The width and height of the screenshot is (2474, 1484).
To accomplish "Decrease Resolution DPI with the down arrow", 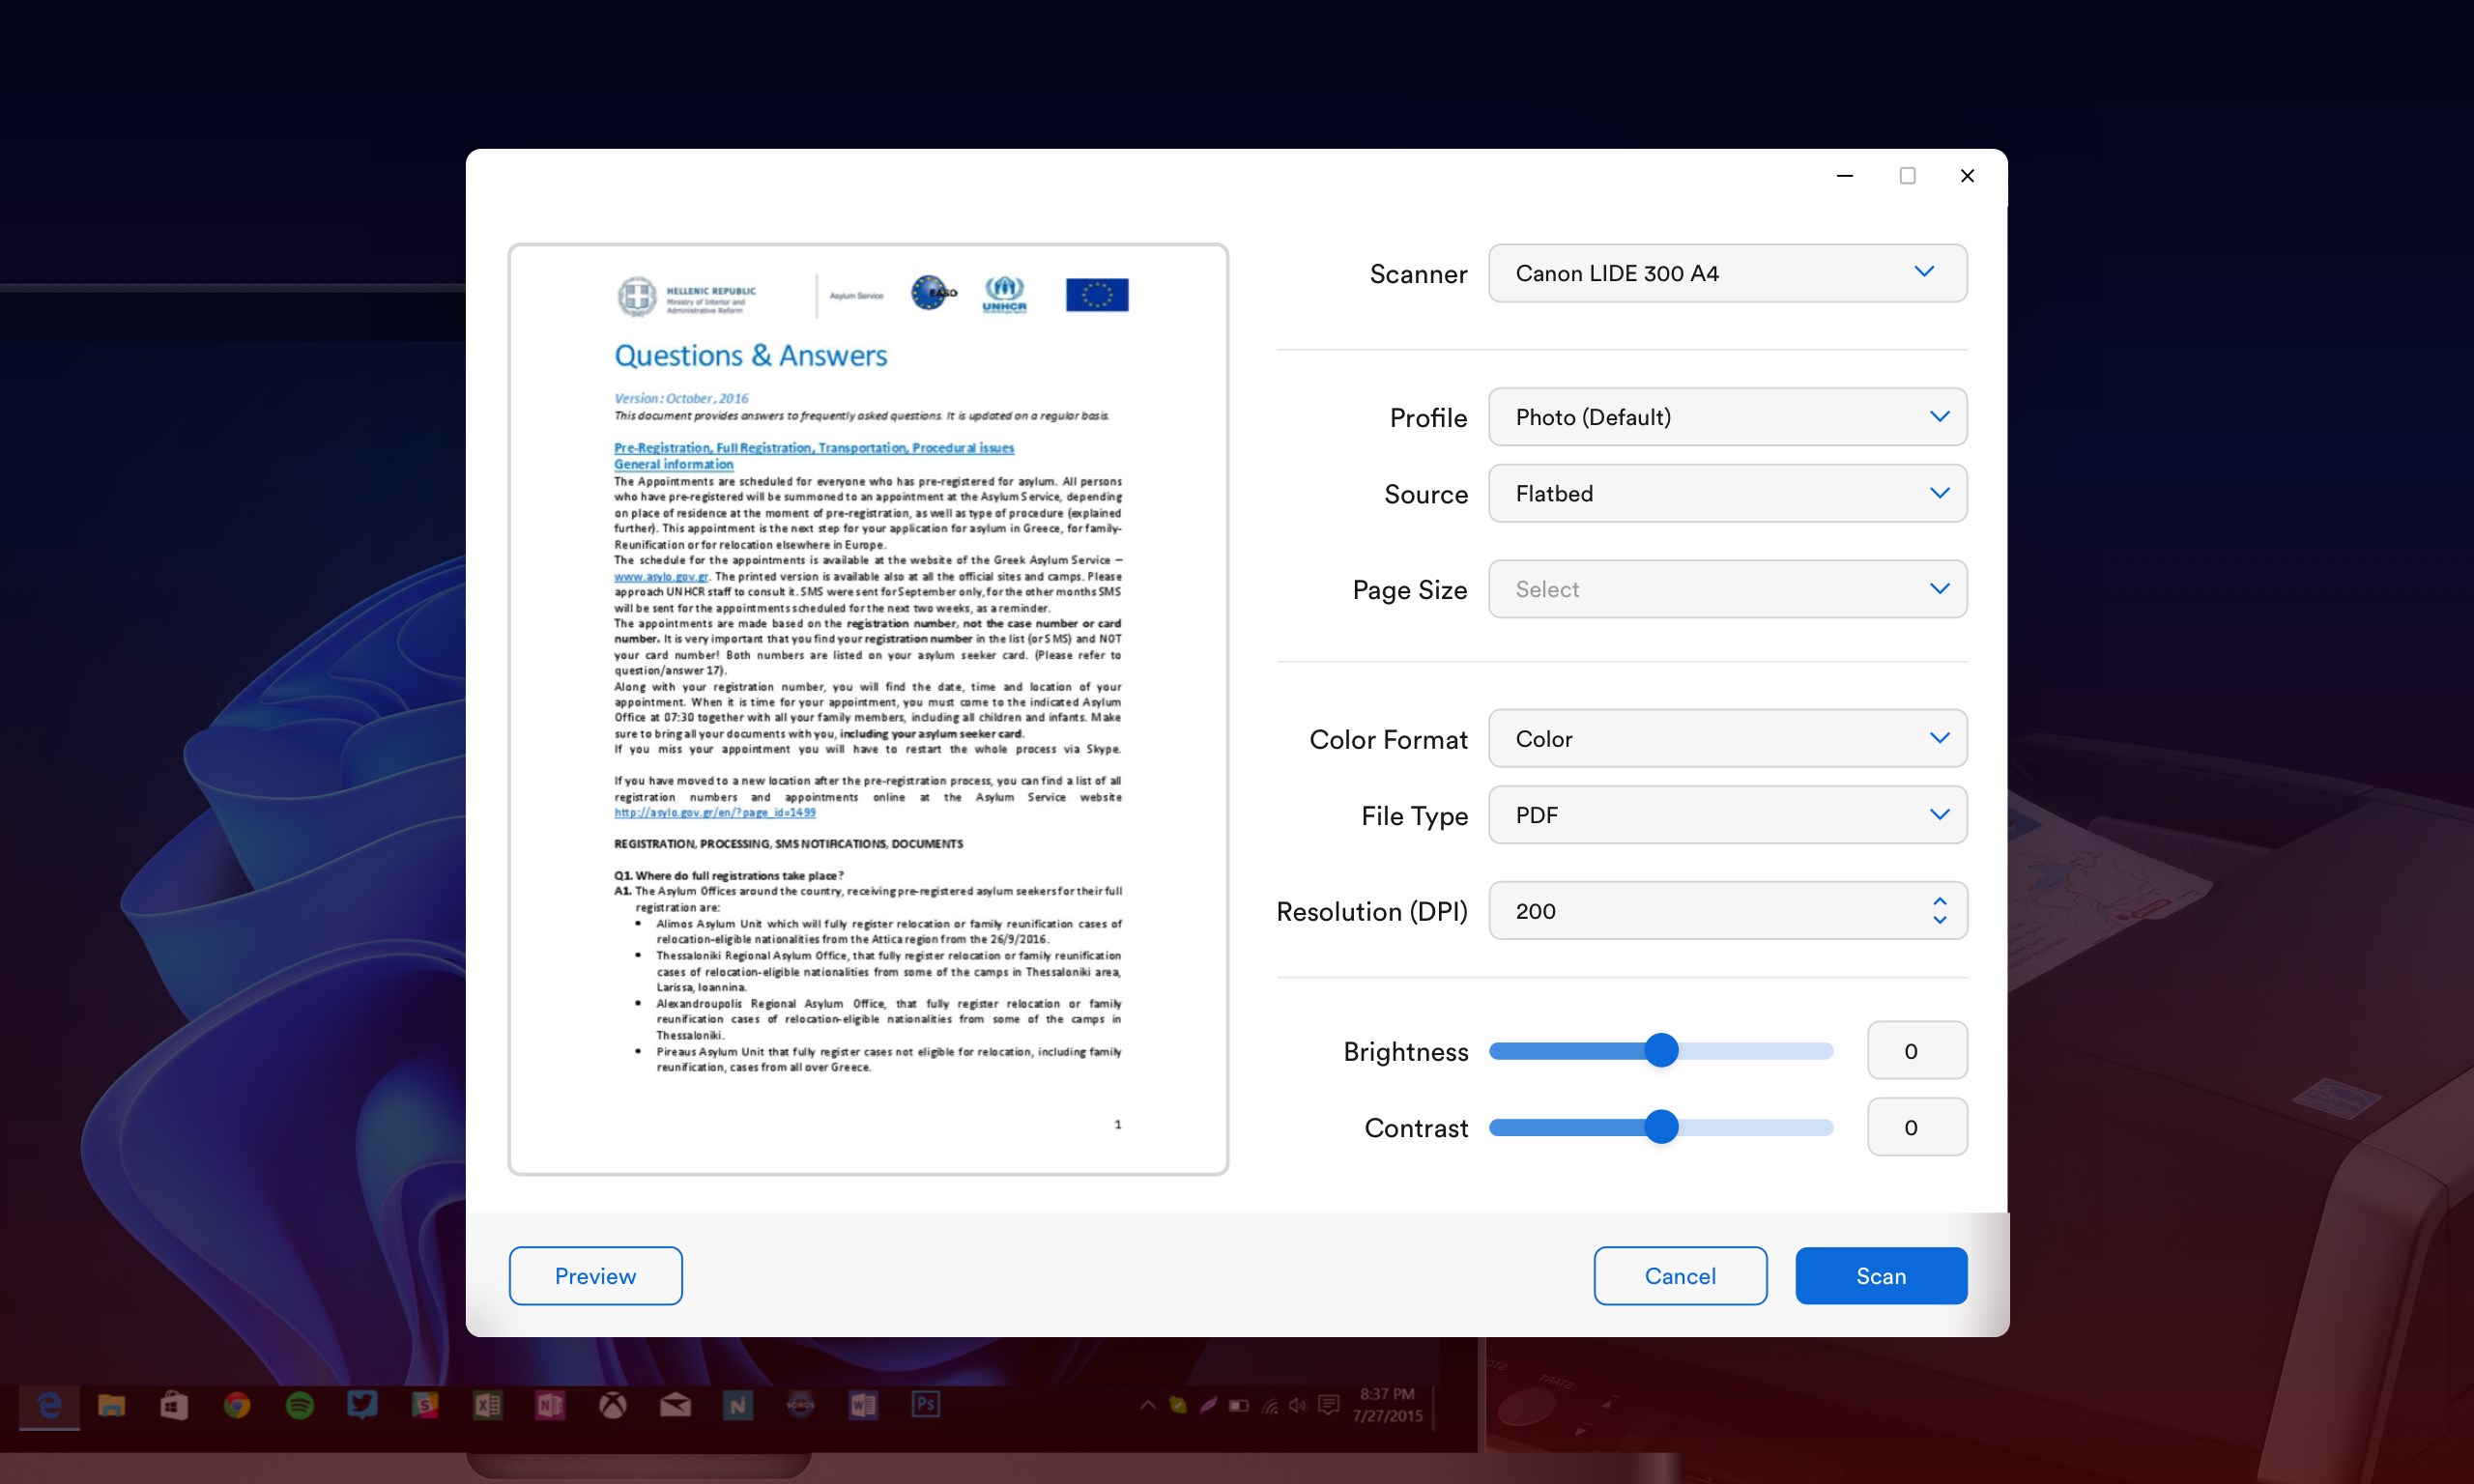I will pyautogui.click(x=1939, y=920).
